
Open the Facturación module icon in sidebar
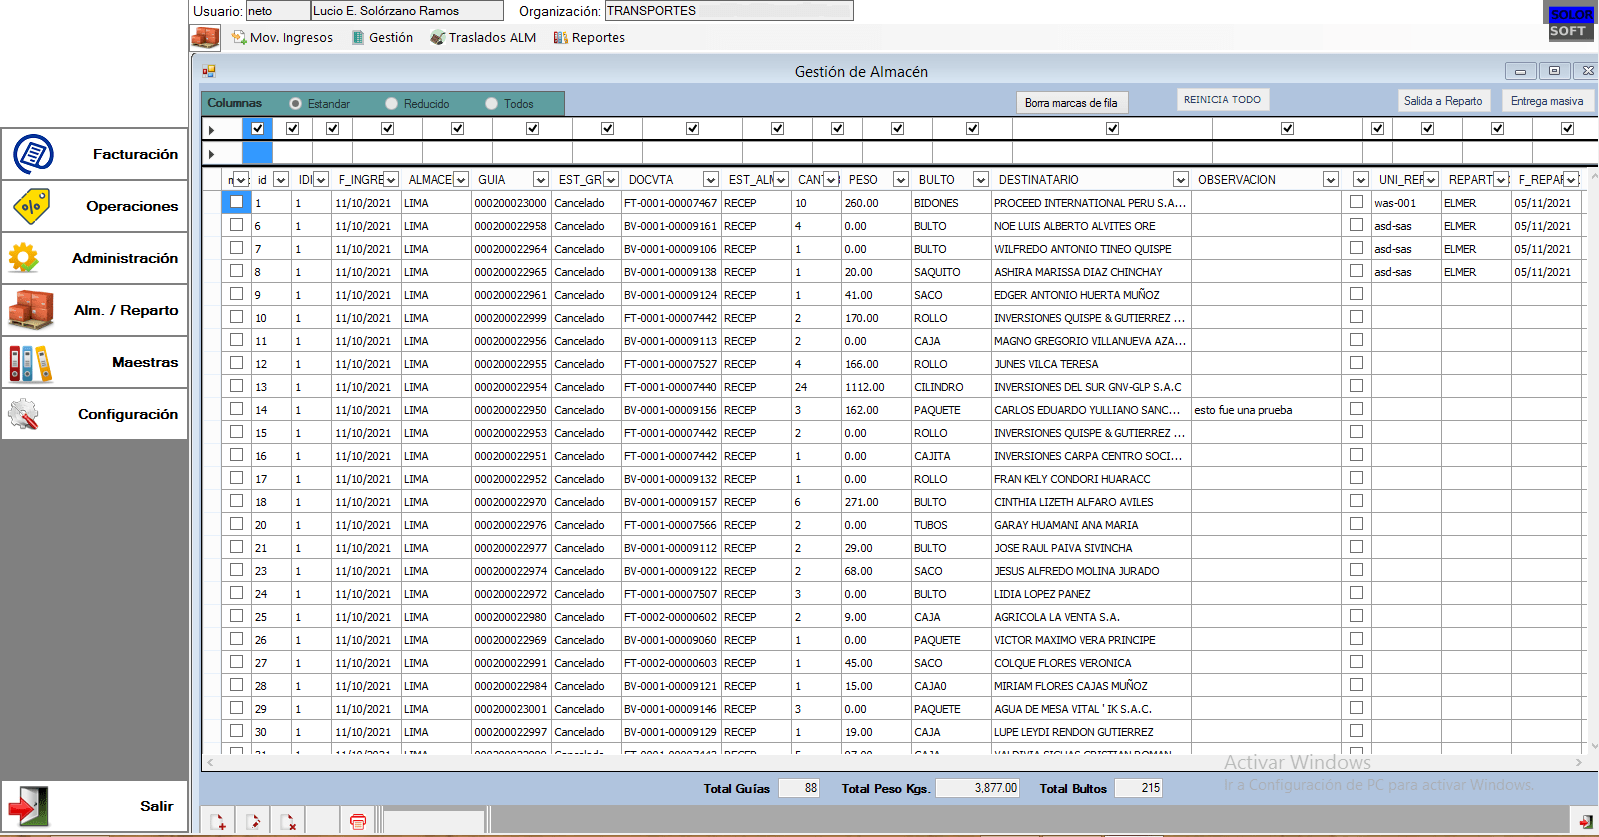(34, 154)
